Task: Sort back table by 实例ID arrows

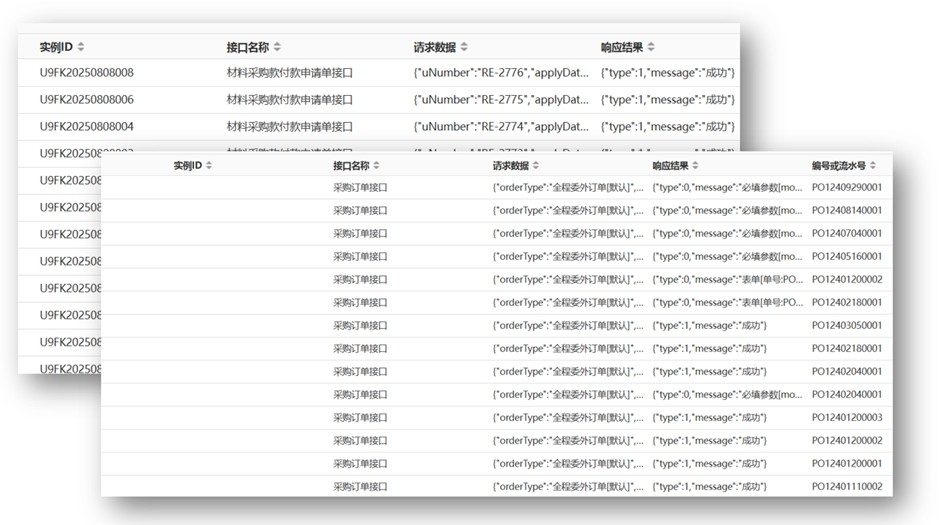Action: [81, 47]
